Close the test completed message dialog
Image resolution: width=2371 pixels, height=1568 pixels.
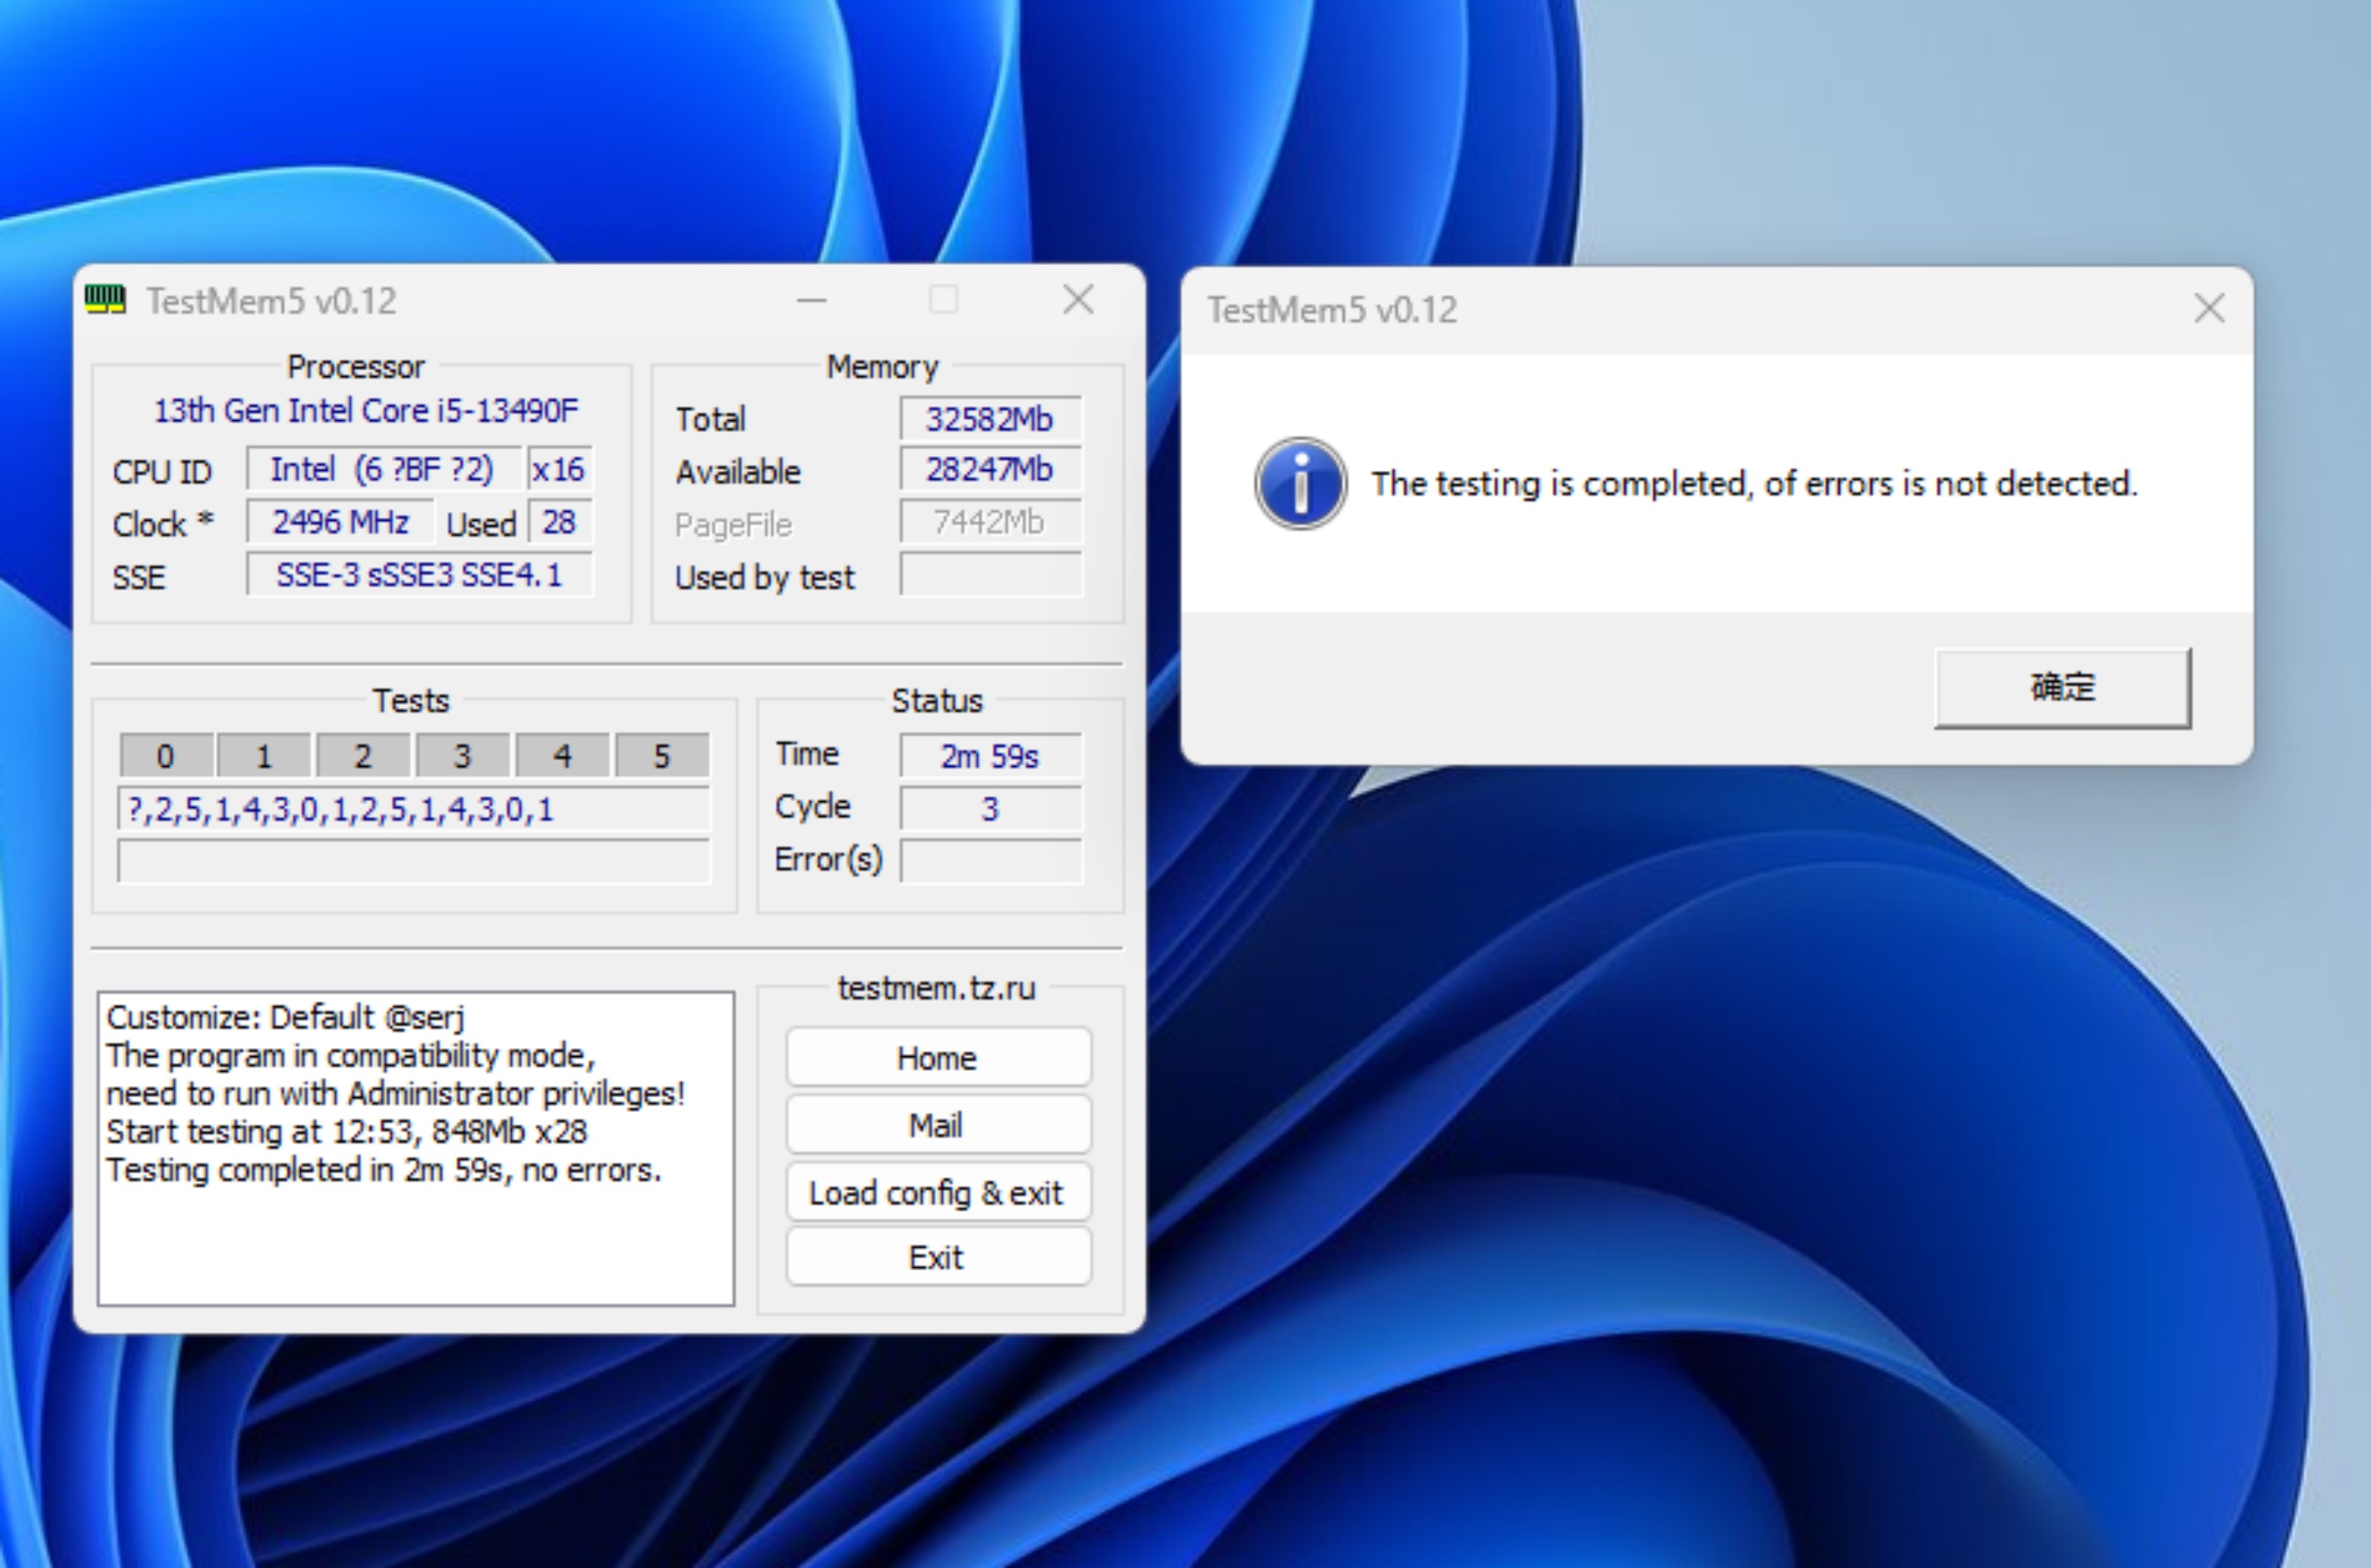pos(2208,308)
